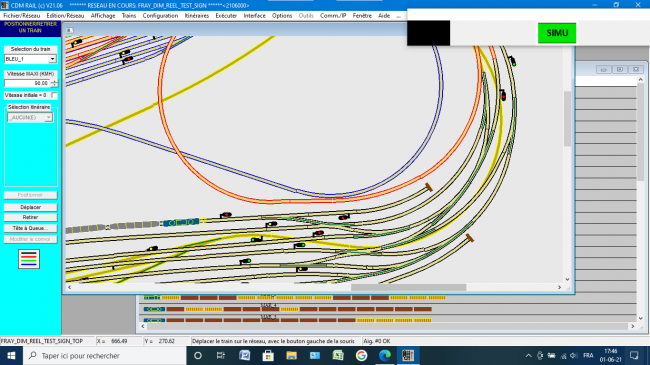Launch Microsoft Edge from the taskbar

[385, 355]
